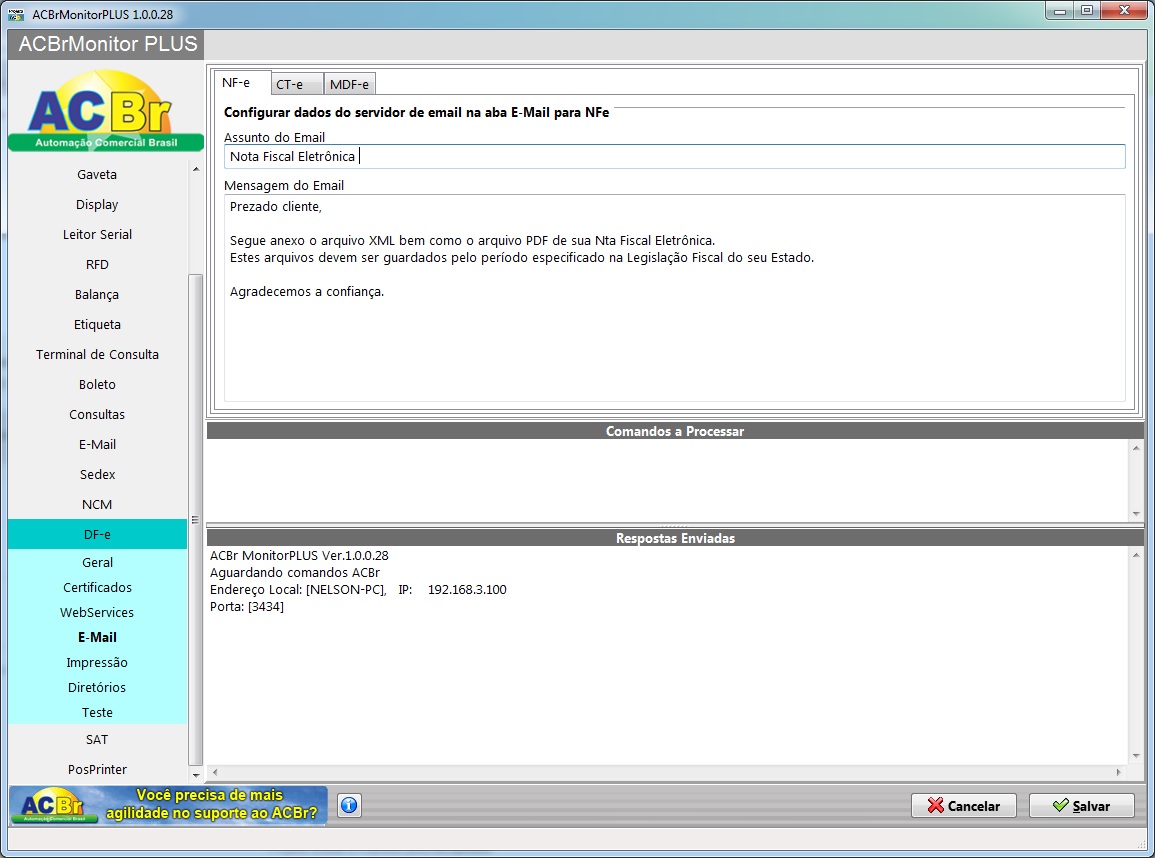Select Terminal de Consulta in sidebar
Image resolution: width=1155 pixels, height=858 pixels.
click(x=97, y=354)
